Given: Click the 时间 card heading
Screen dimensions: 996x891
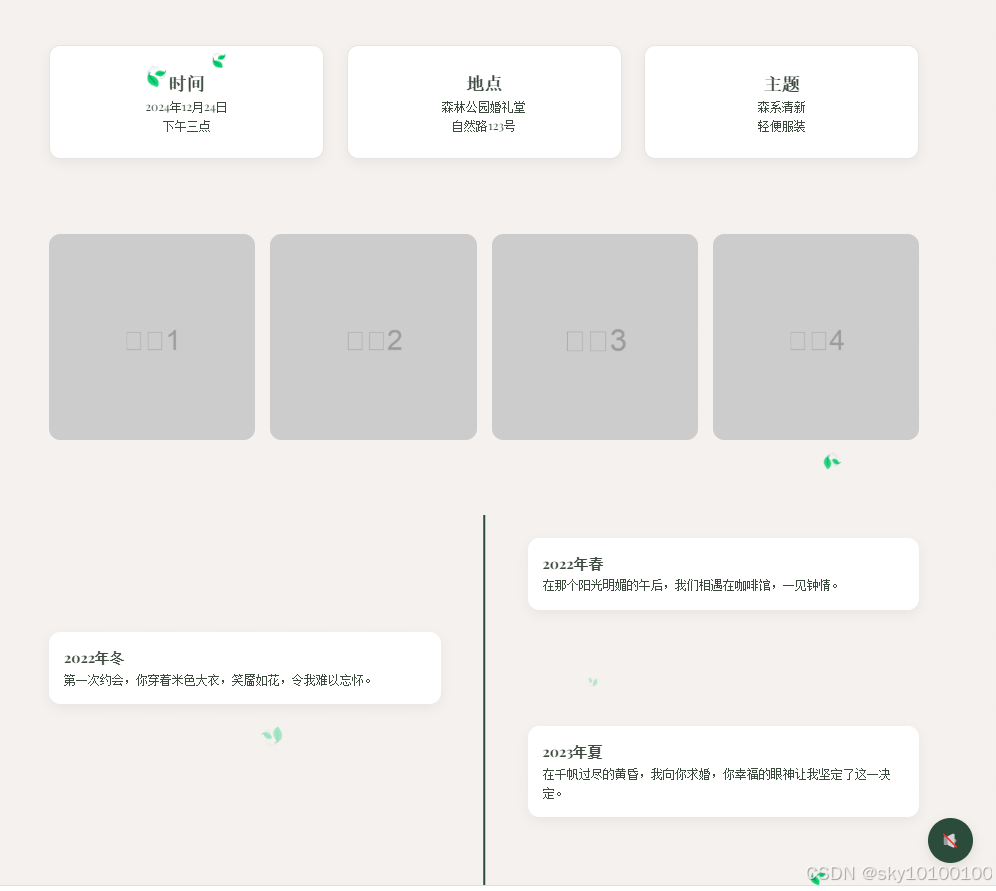Looking at the screenshot, I should click(187, 83).
